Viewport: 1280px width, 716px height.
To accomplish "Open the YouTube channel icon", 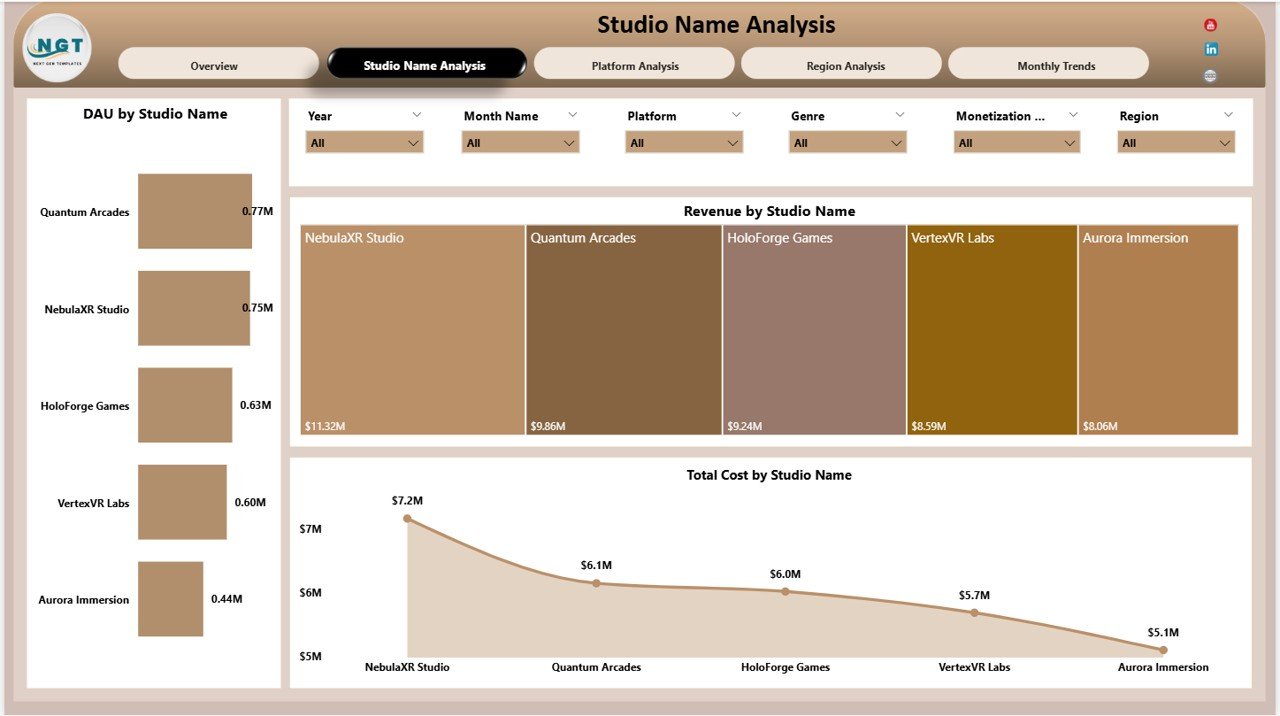I will point(1210,24).
